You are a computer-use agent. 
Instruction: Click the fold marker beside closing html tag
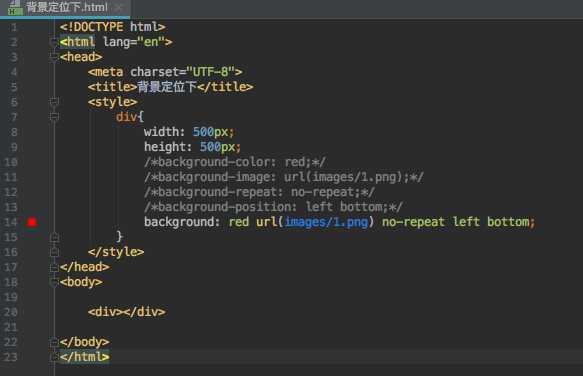[x=54, y=357]
